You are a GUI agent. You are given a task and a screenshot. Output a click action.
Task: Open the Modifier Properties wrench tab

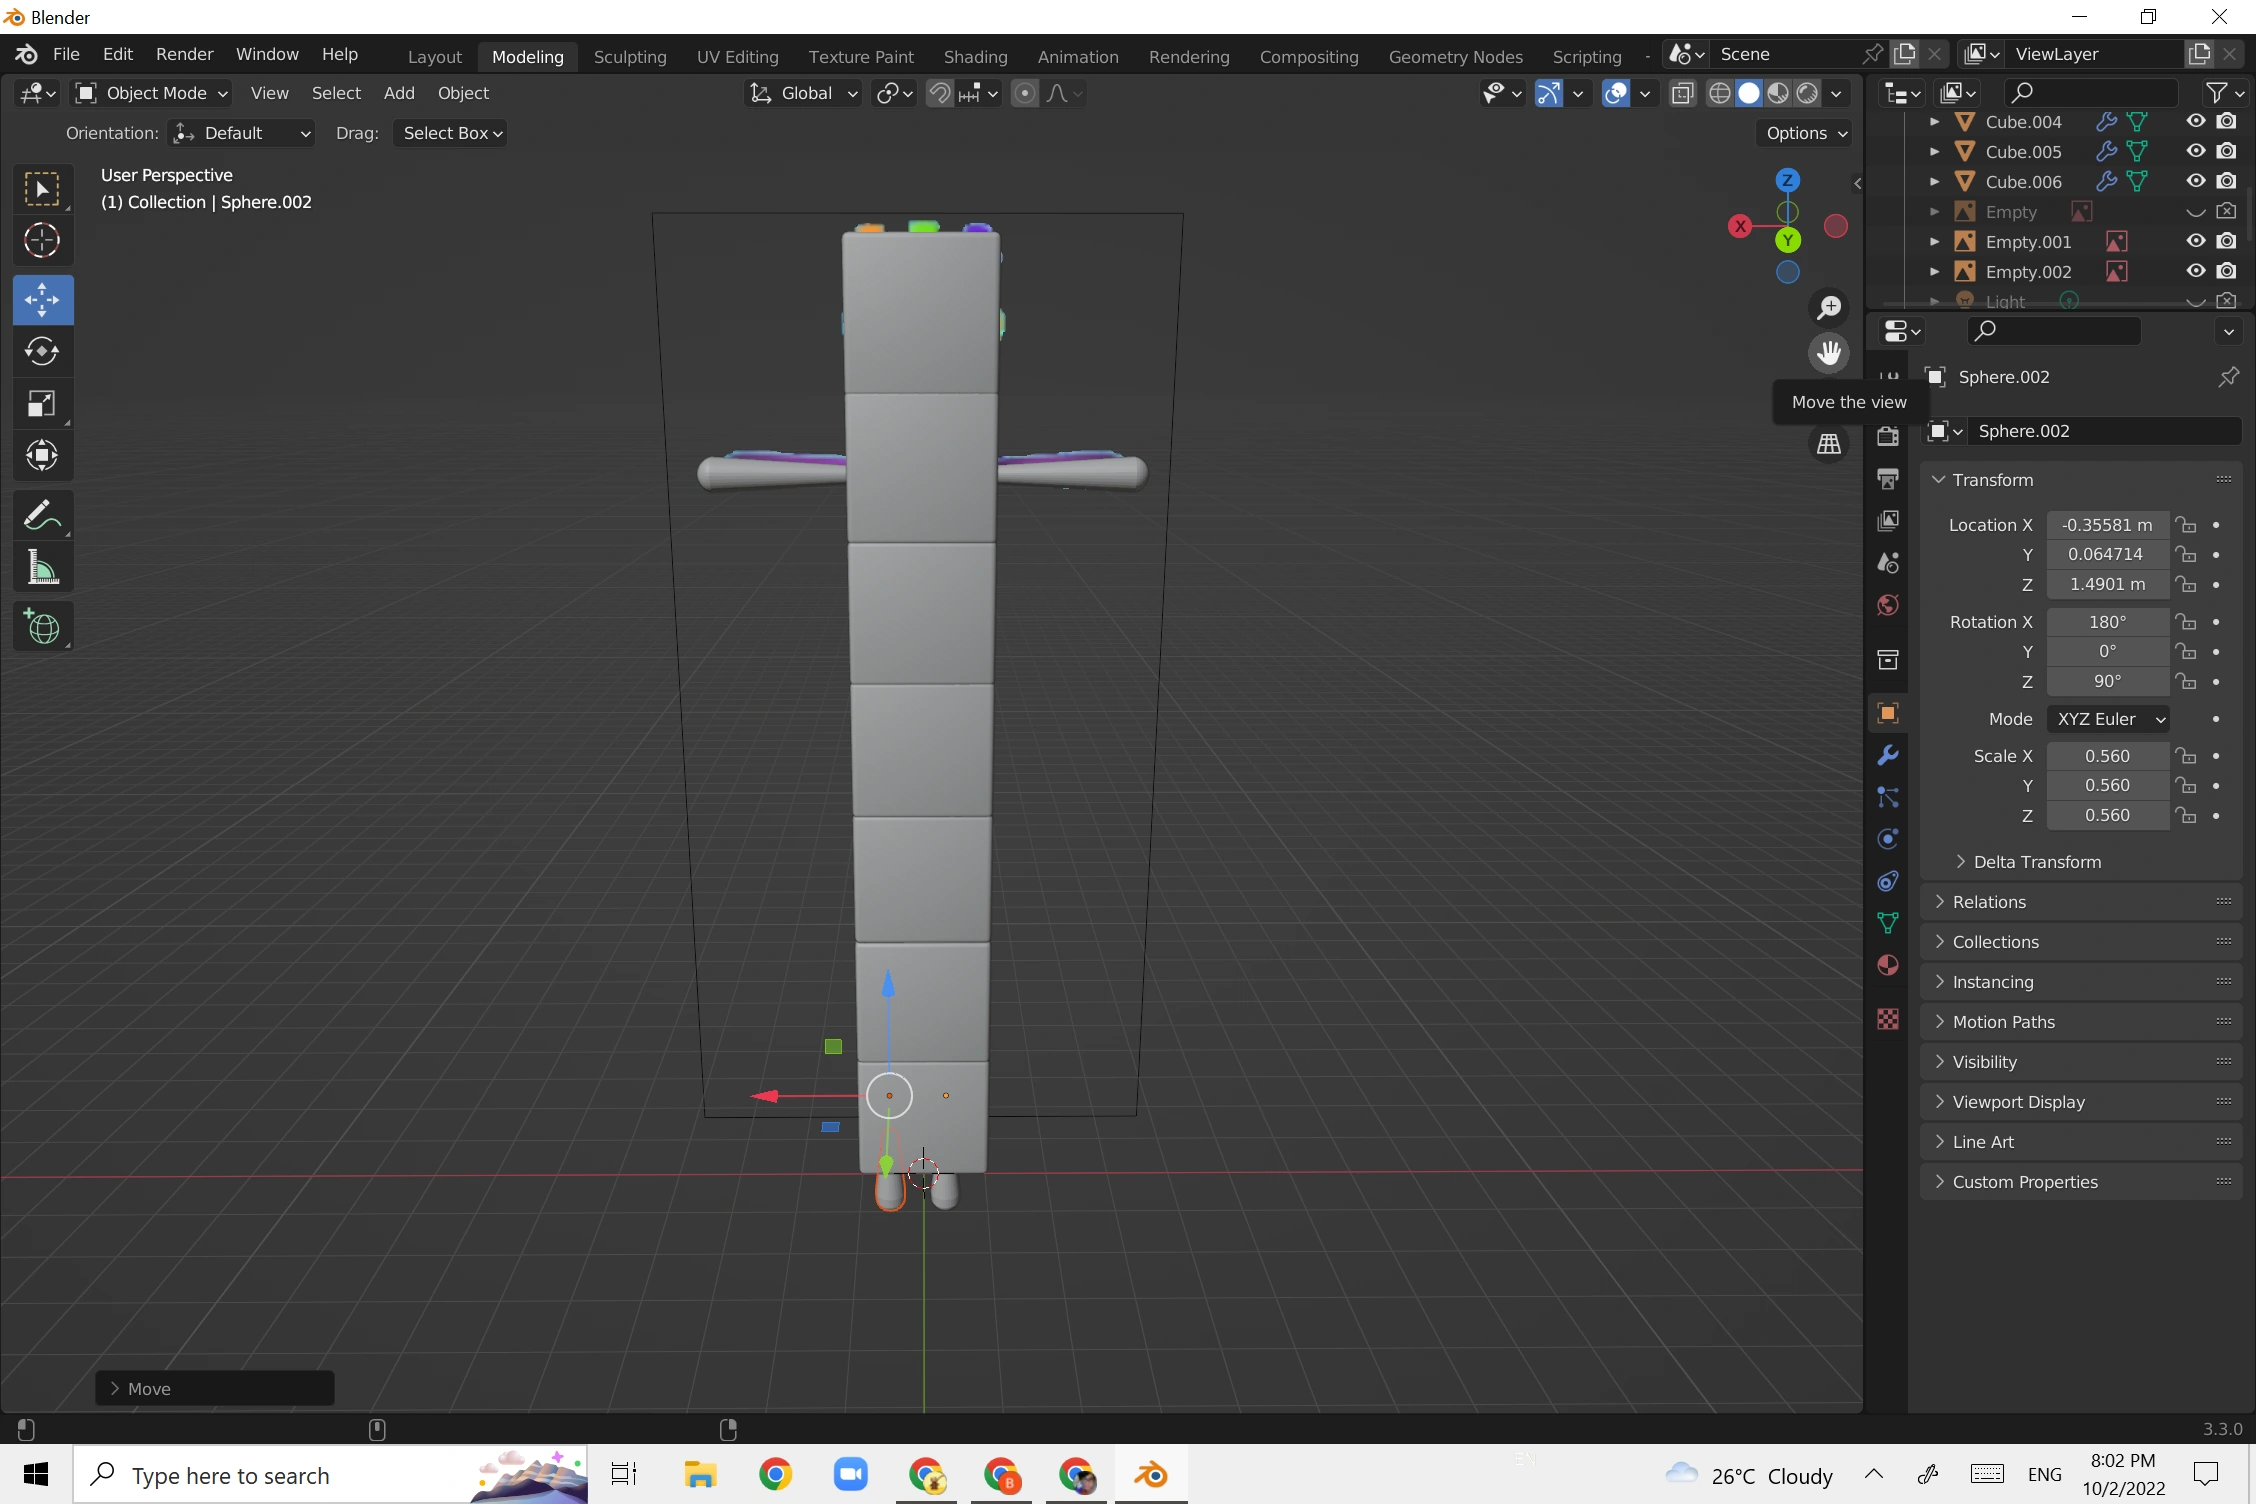coord(1887,755)
